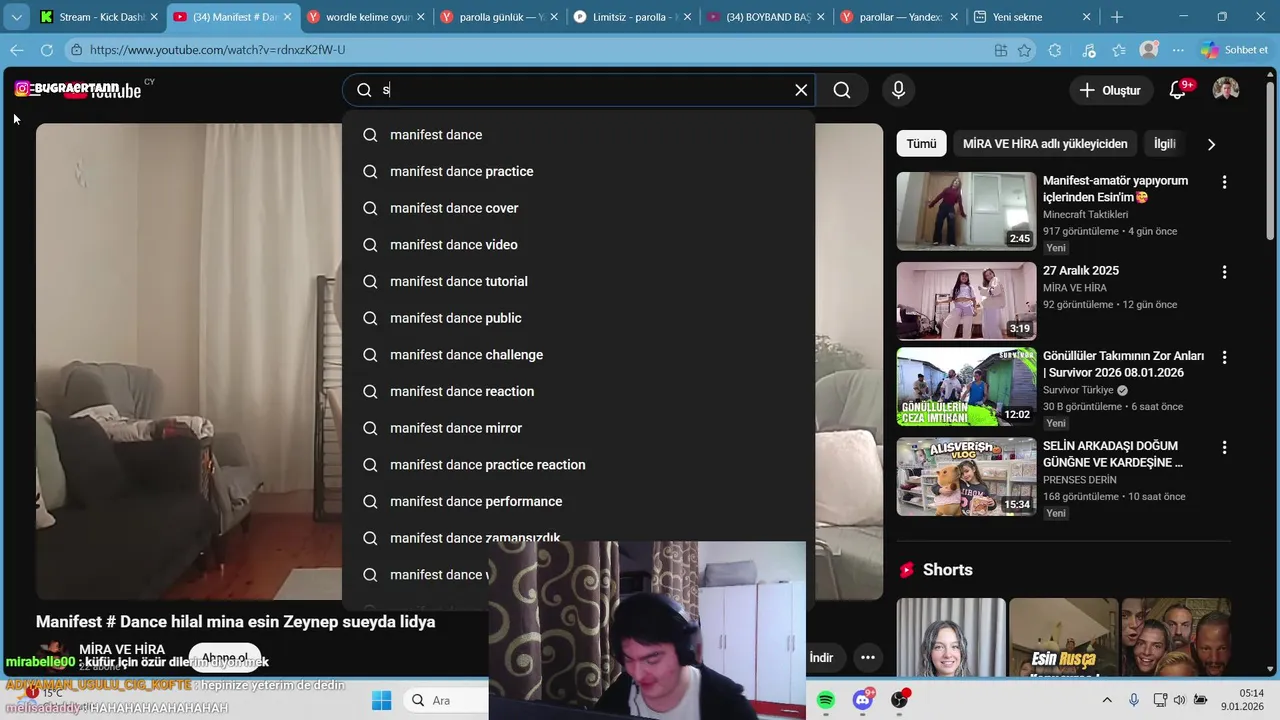The image size is (1280, 720).
Task: Open a new browser tab with plus
Action: 1117,17
